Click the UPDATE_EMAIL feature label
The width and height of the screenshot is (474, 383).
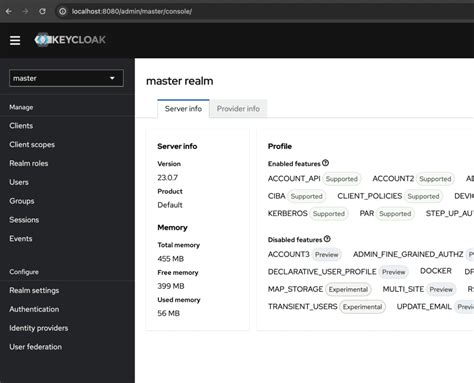(x=424, y=307)
